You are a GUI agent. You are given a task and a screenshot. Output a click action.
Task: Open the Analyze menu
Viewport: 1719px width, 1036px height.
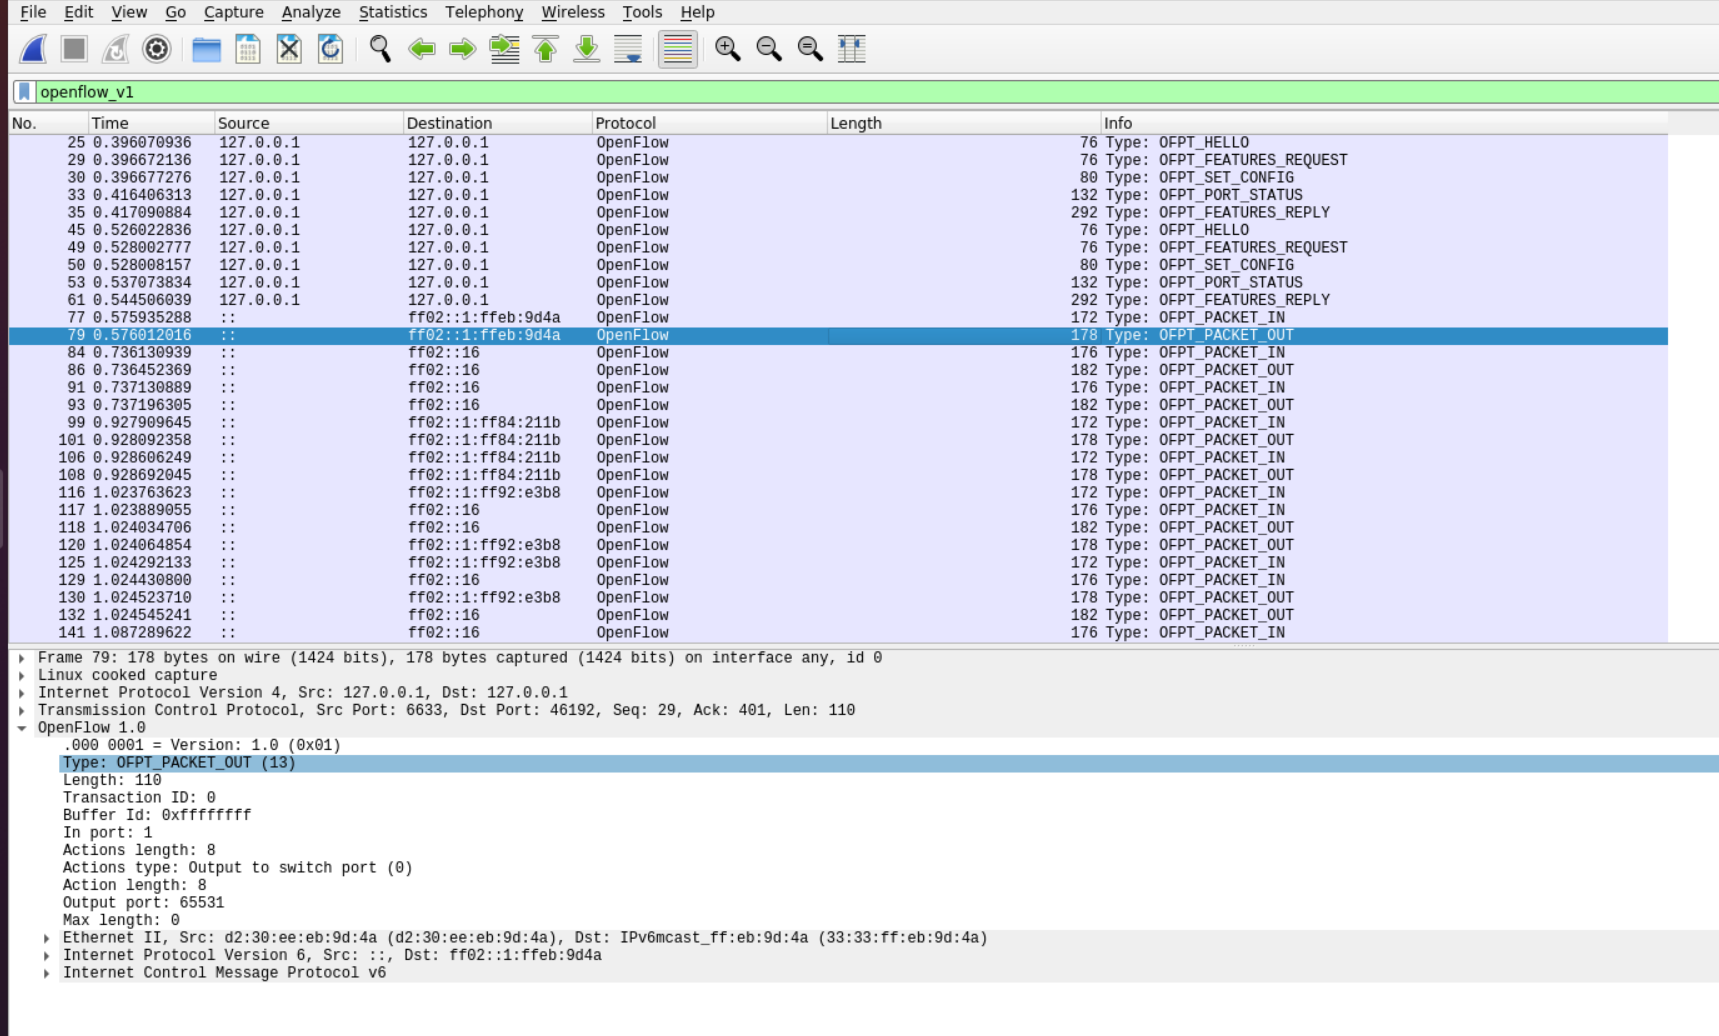click(x=311, y=12)
